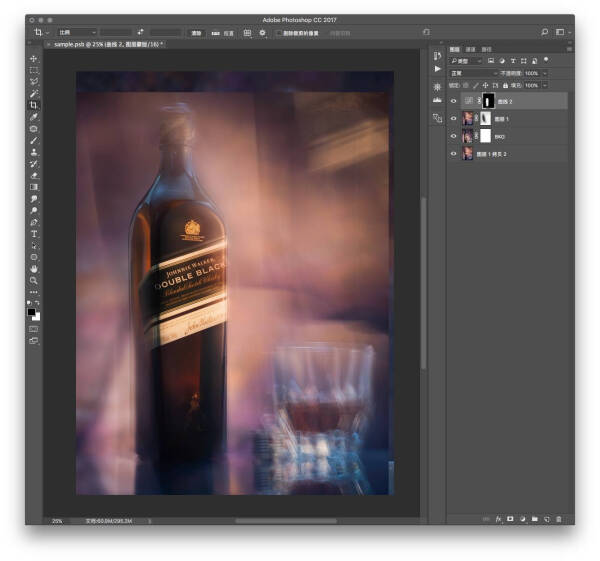
Task: Hide the top curves 2 adjustment layer
Action: coord(453,101)
